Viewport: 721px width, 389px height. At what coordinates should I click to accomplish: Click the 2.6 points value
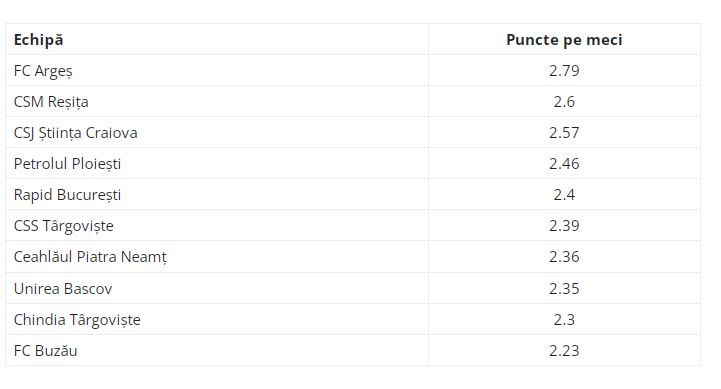(564, 102)
